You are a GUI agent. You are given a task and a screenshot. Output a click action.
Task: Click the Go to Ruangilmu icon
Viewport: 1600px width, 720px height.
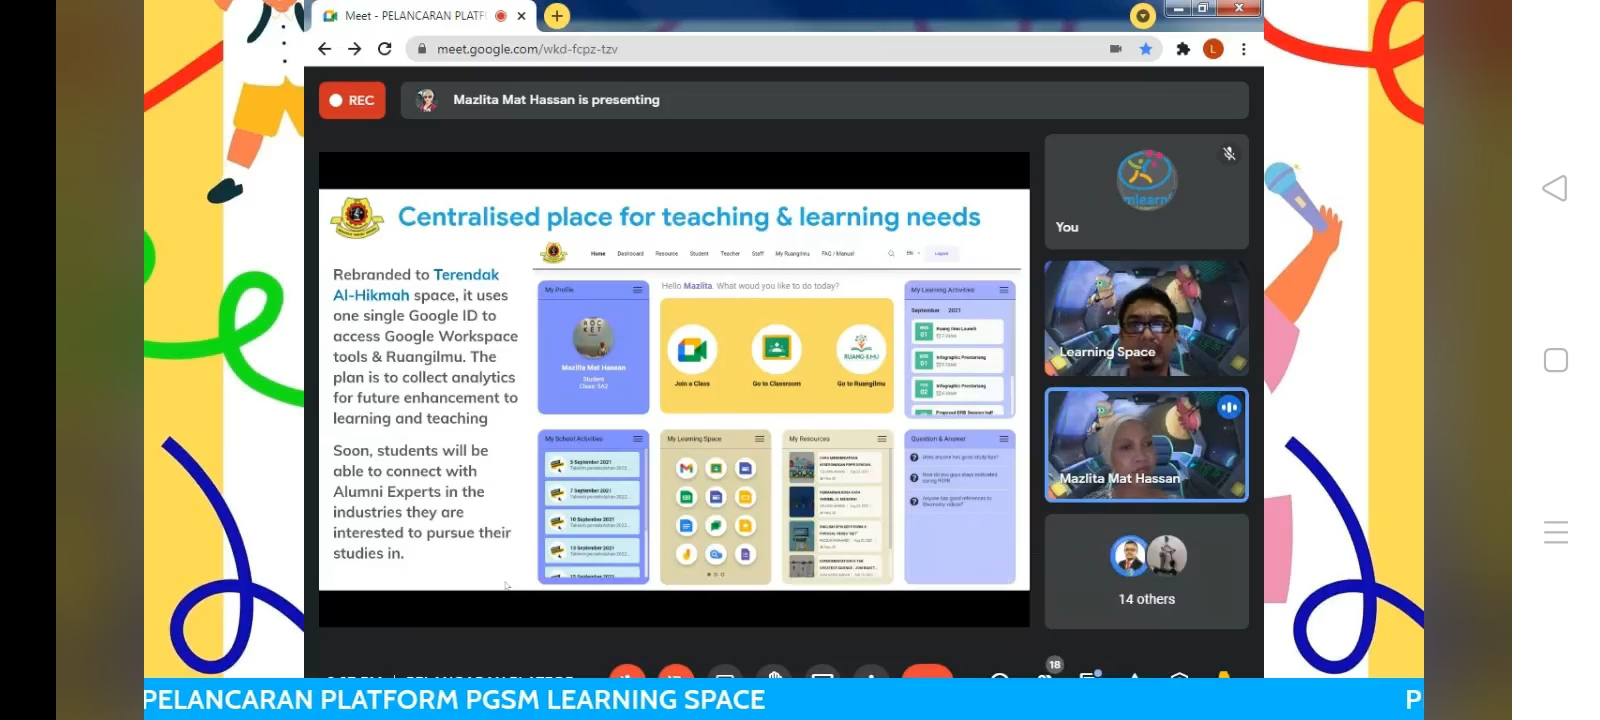tap(861, 350)
